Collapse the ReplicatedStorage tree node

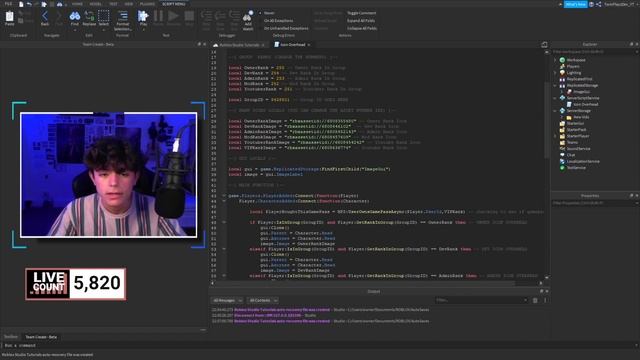tap(555, 85)
